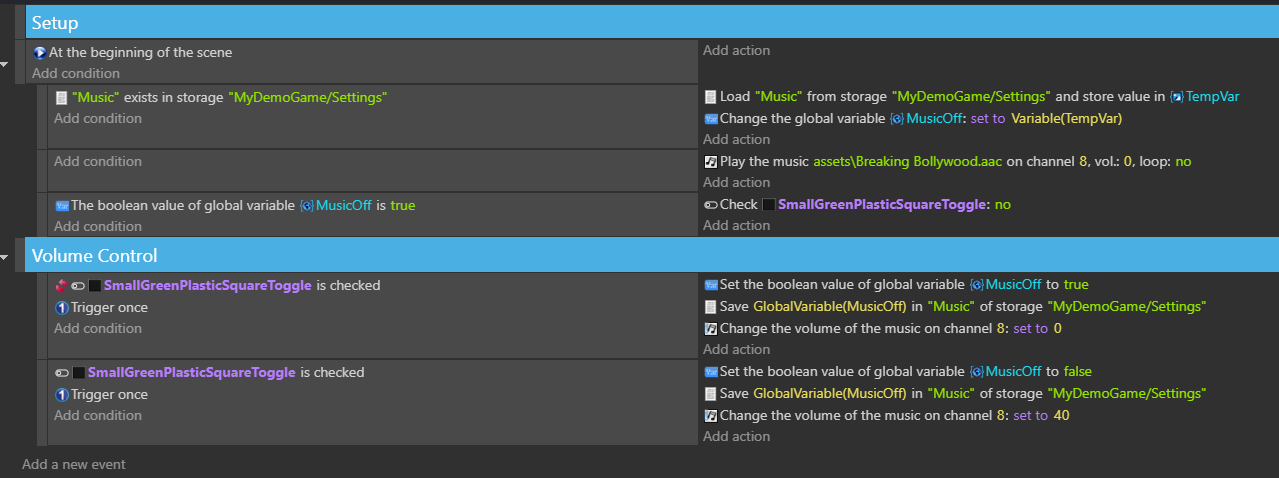This screenshot has height=478, width=1279.
Task: Collapse the Setup group with its arrow
Action: coord(5,65)
